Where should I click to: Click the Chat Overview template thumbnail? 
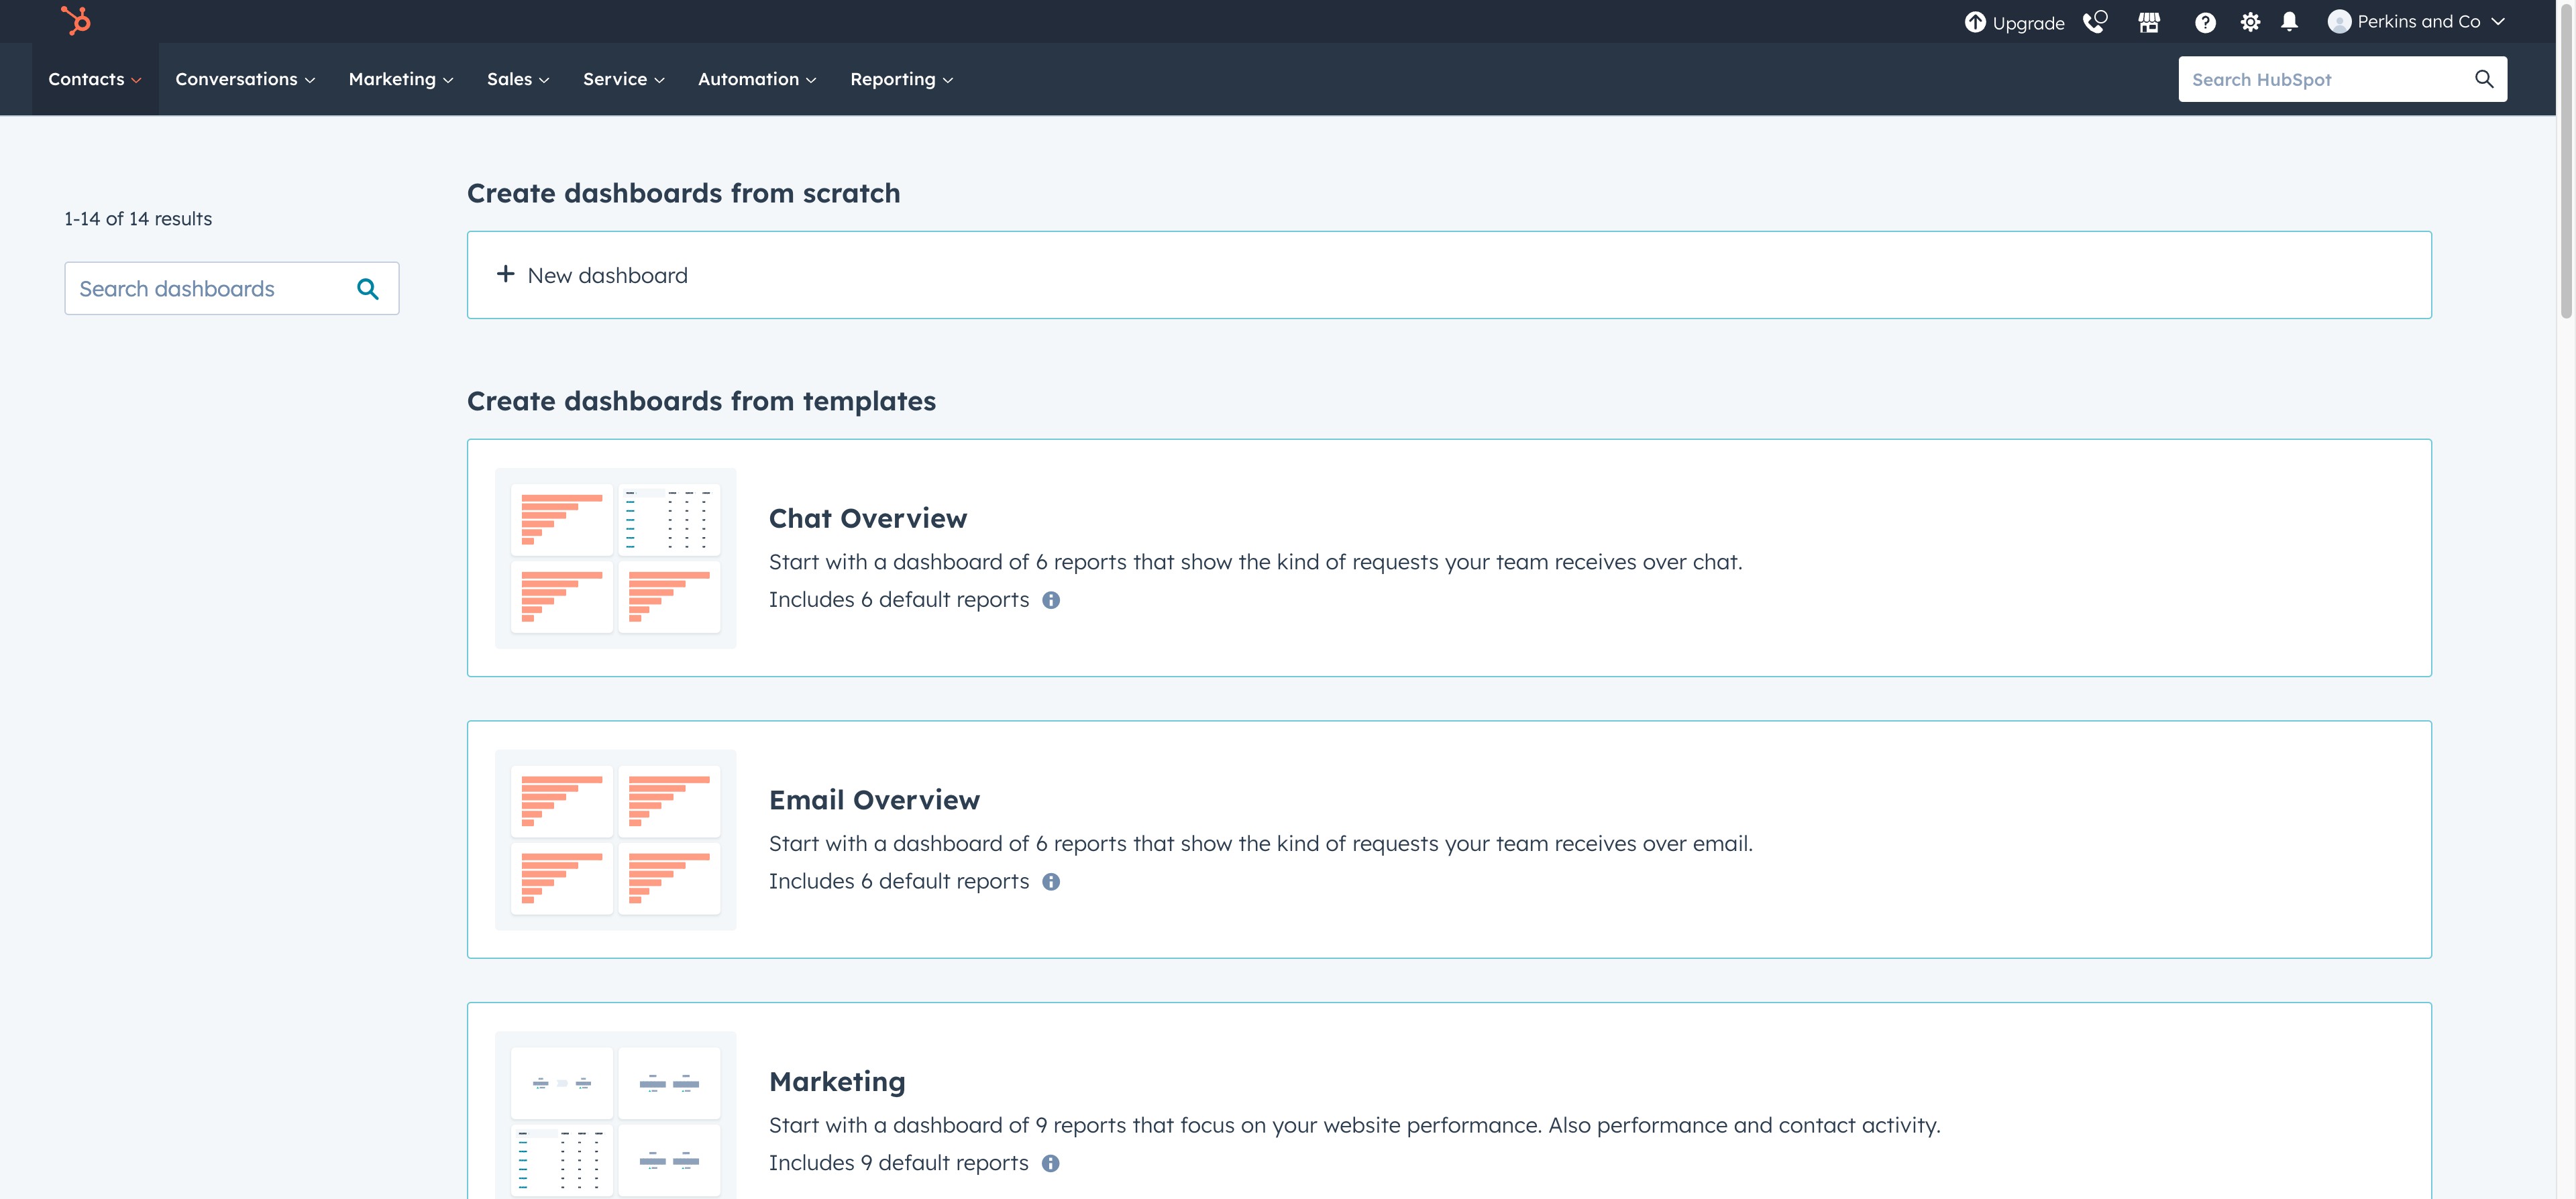(x=615, y=558)
